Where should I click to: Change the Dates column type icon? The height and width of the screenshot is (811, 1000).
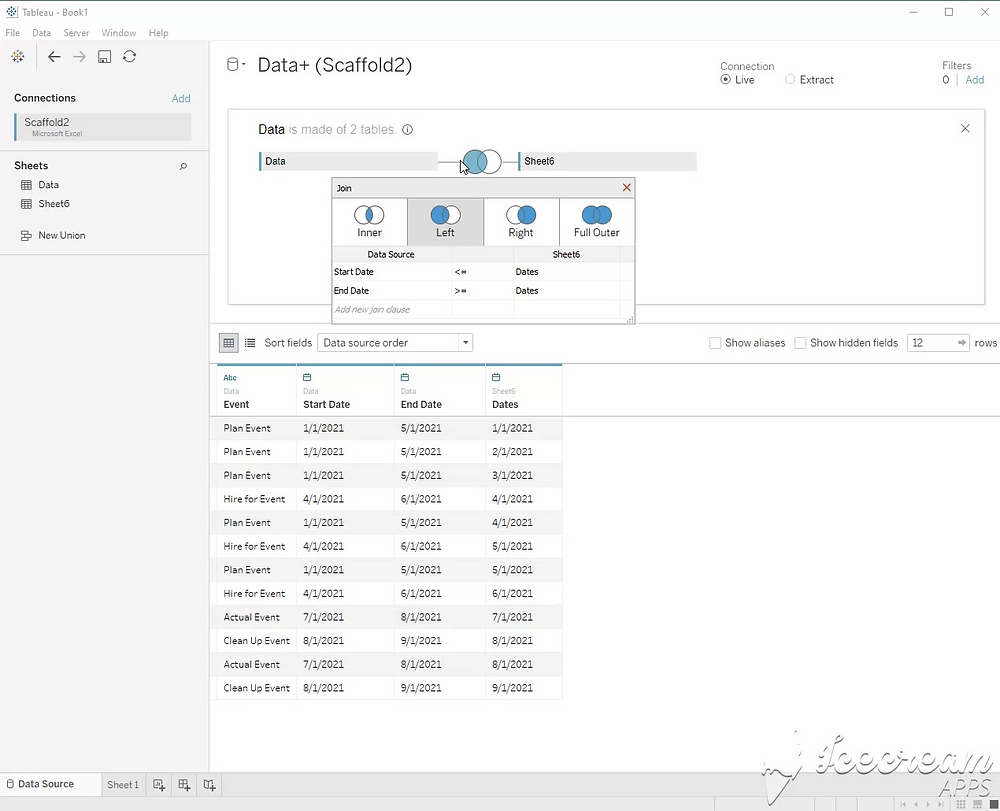[496, 377]
